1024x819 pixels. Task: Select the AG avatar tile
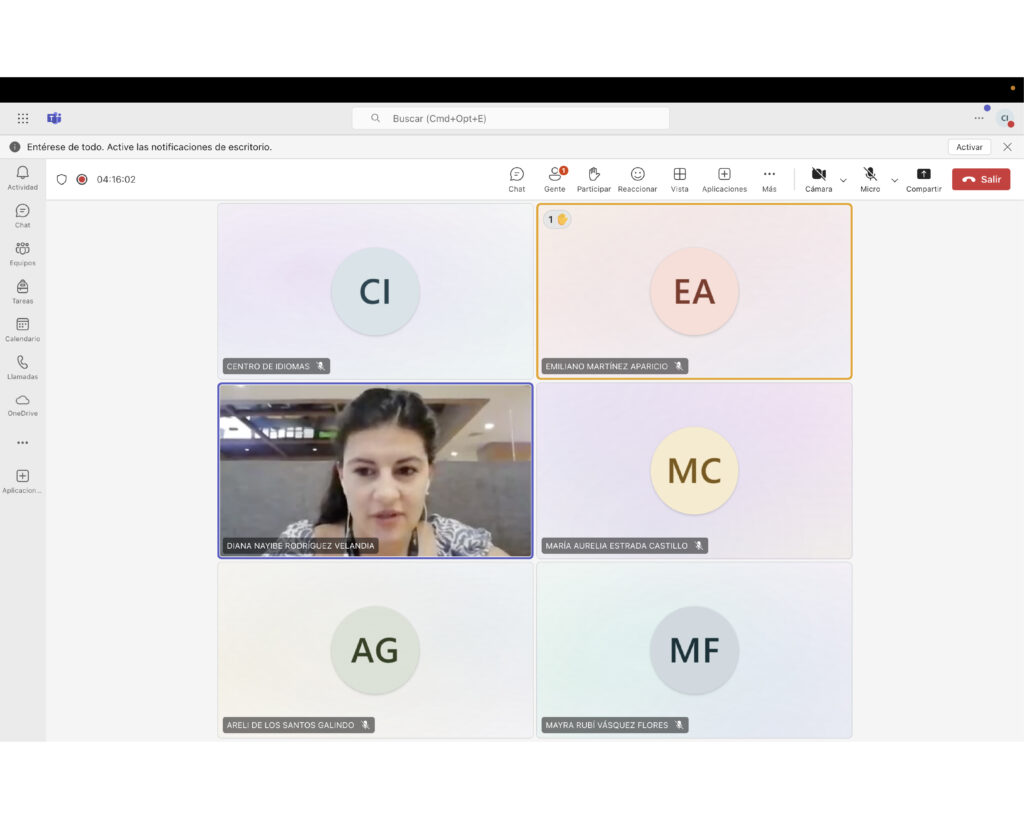(375, 650)
